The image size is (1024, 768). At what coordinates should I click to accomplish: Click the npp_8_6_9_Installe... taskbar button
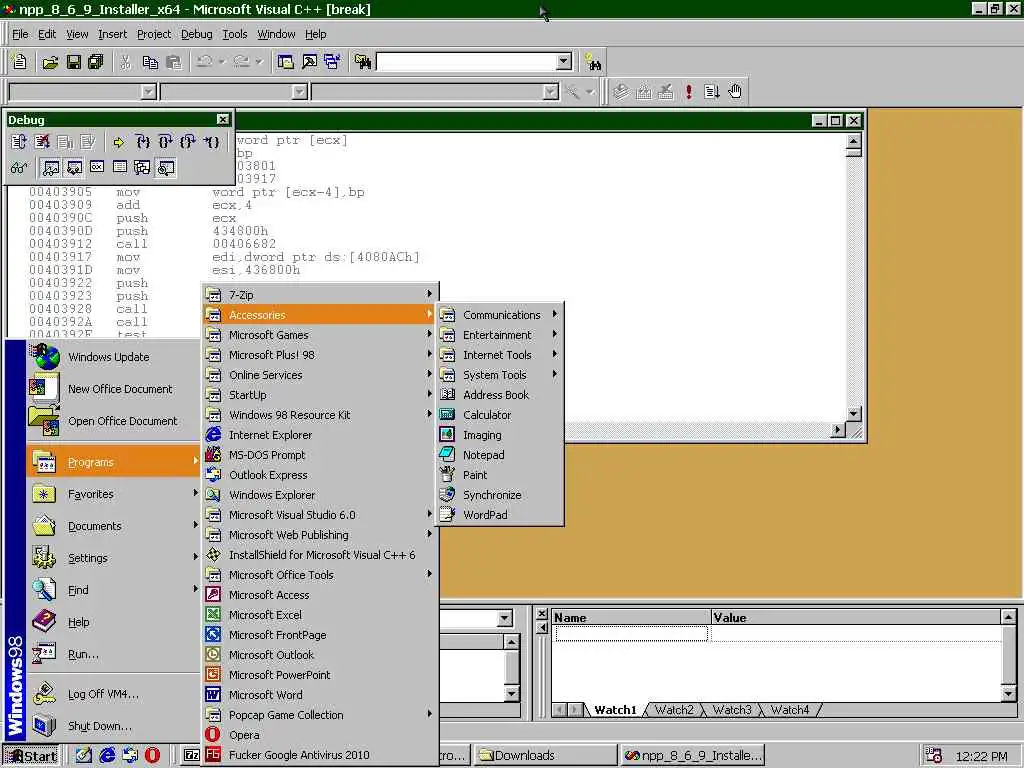(692, 756)
